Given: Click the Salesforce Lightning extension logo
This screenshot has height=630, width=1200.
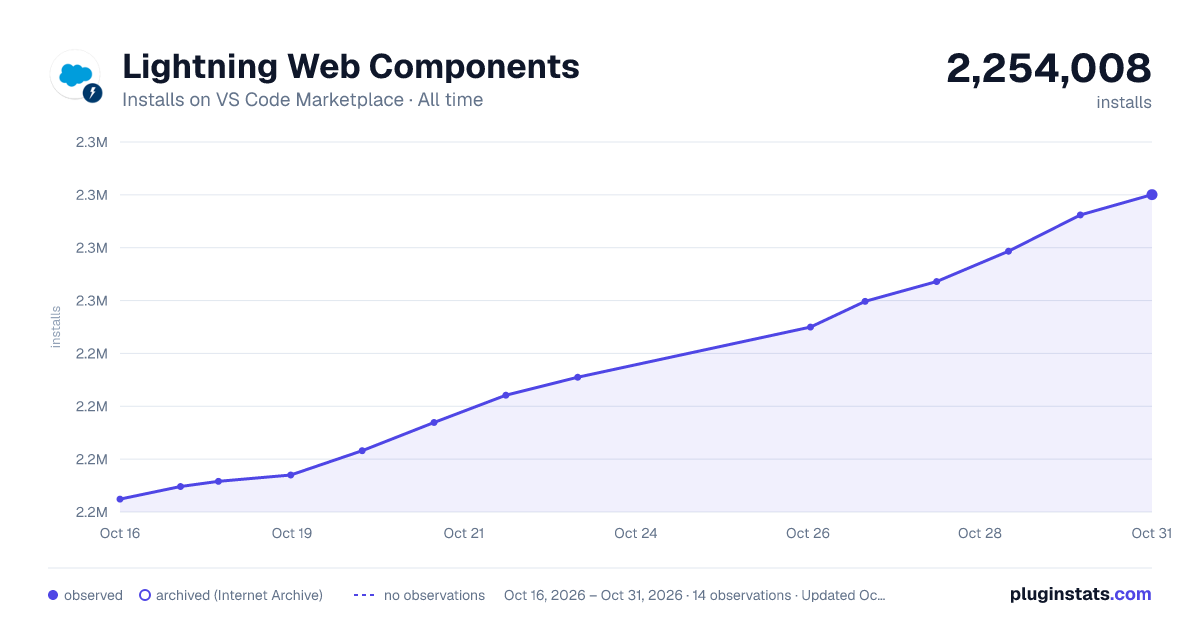Looking at the screenshot, I should (76, 76).
